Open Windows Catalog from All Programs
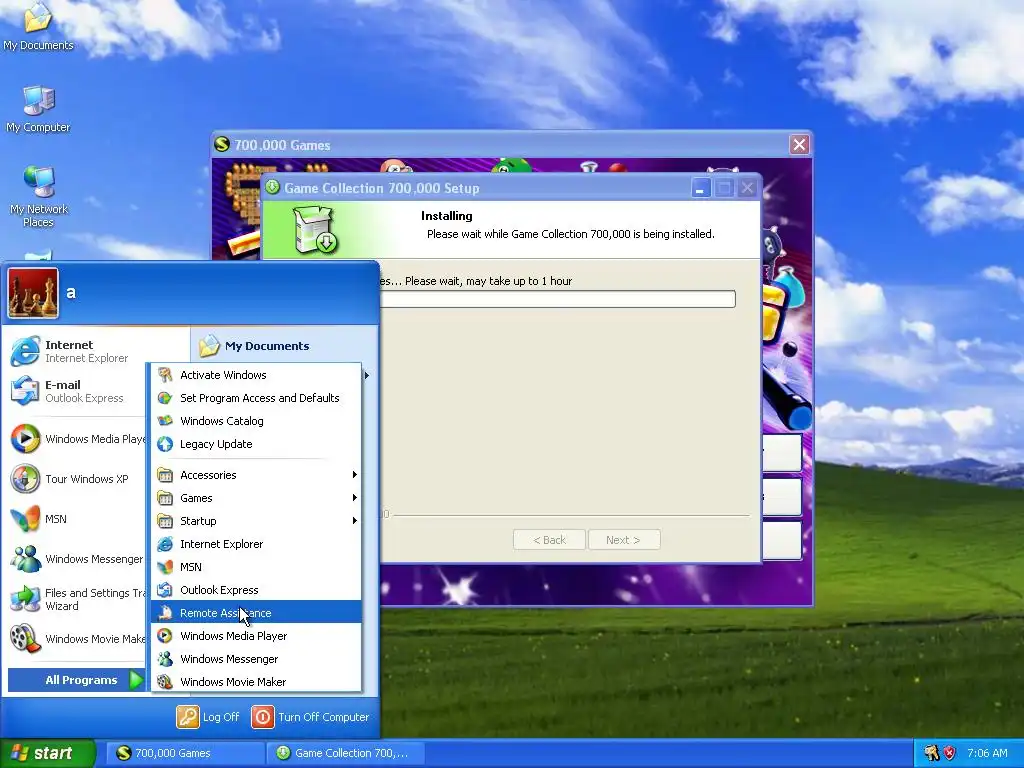The image size is (1024, 768). tap(256, 421)
